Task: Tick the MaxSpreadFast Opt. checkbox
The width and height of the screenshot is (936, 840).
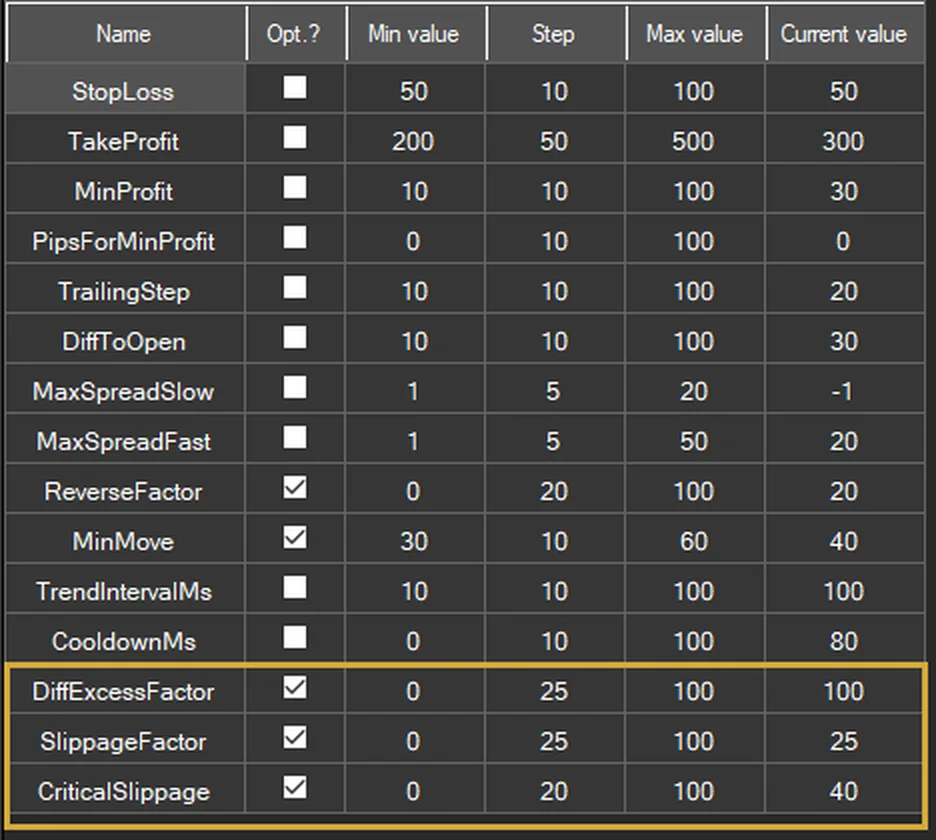Action: coord(295,438)
